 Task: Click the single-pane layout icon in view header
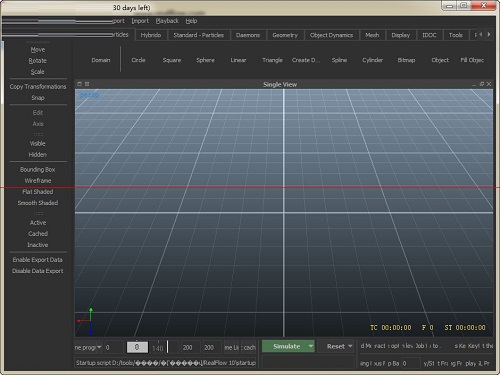[x=79, y=84]
